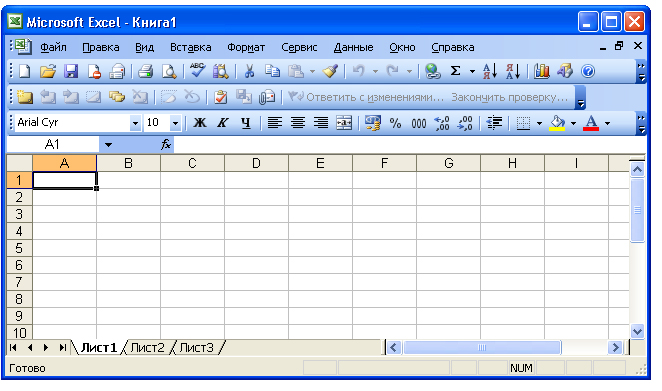Click Ответить с изменениями button
This screenshot has height=391, width=662.
click(x=366, y=97)
